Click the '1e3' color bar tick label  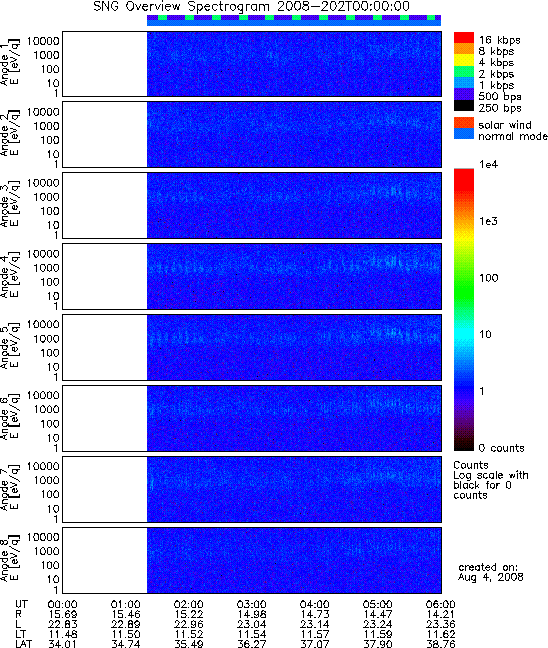click(x=488, y=221)
